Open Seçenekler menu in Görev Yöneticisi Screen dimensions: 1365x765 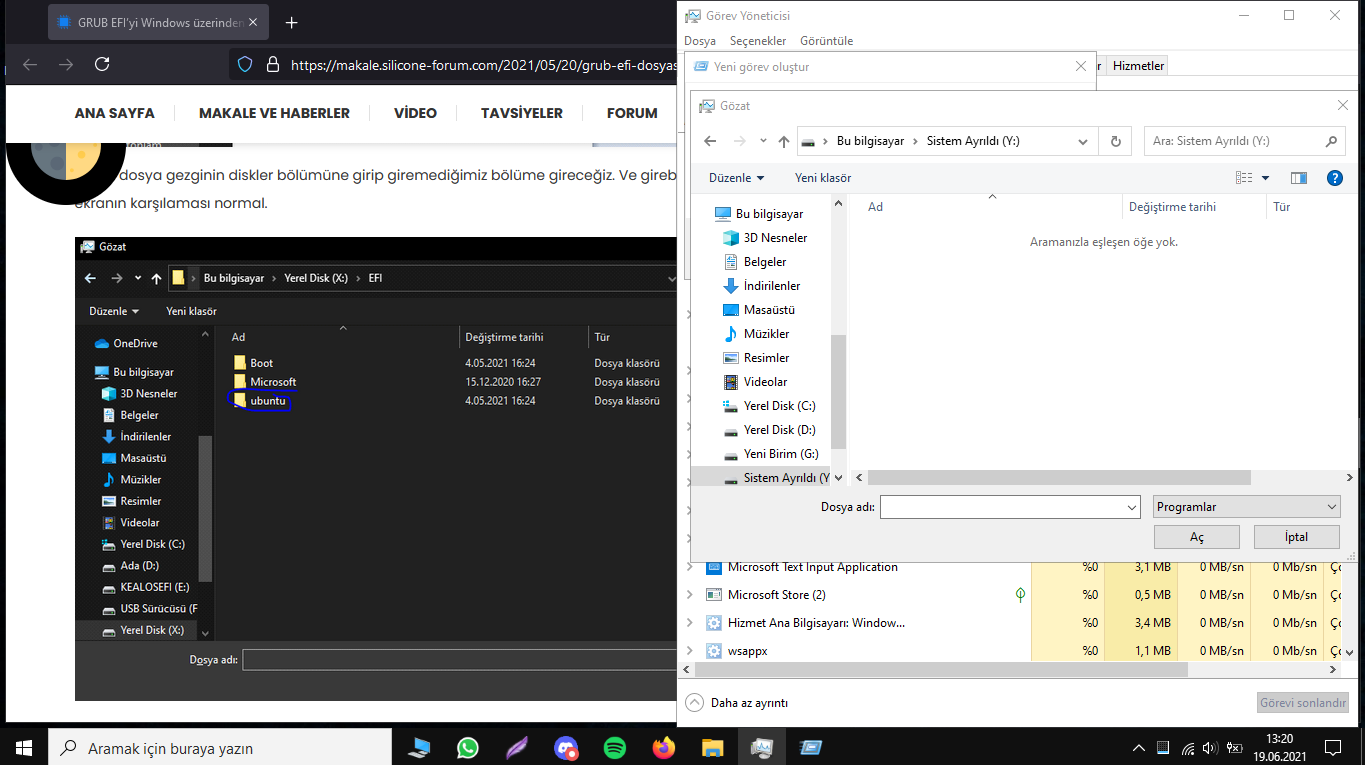(758, 41)
